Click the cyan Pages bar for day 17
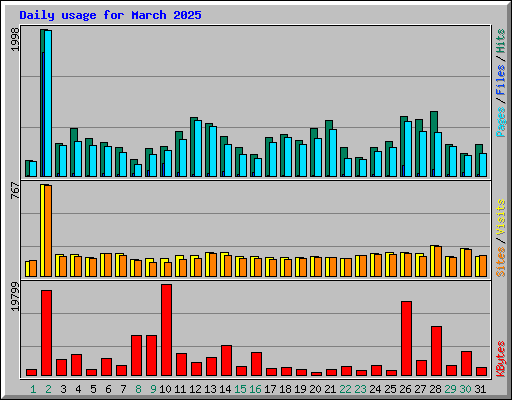 coord(273,159)
